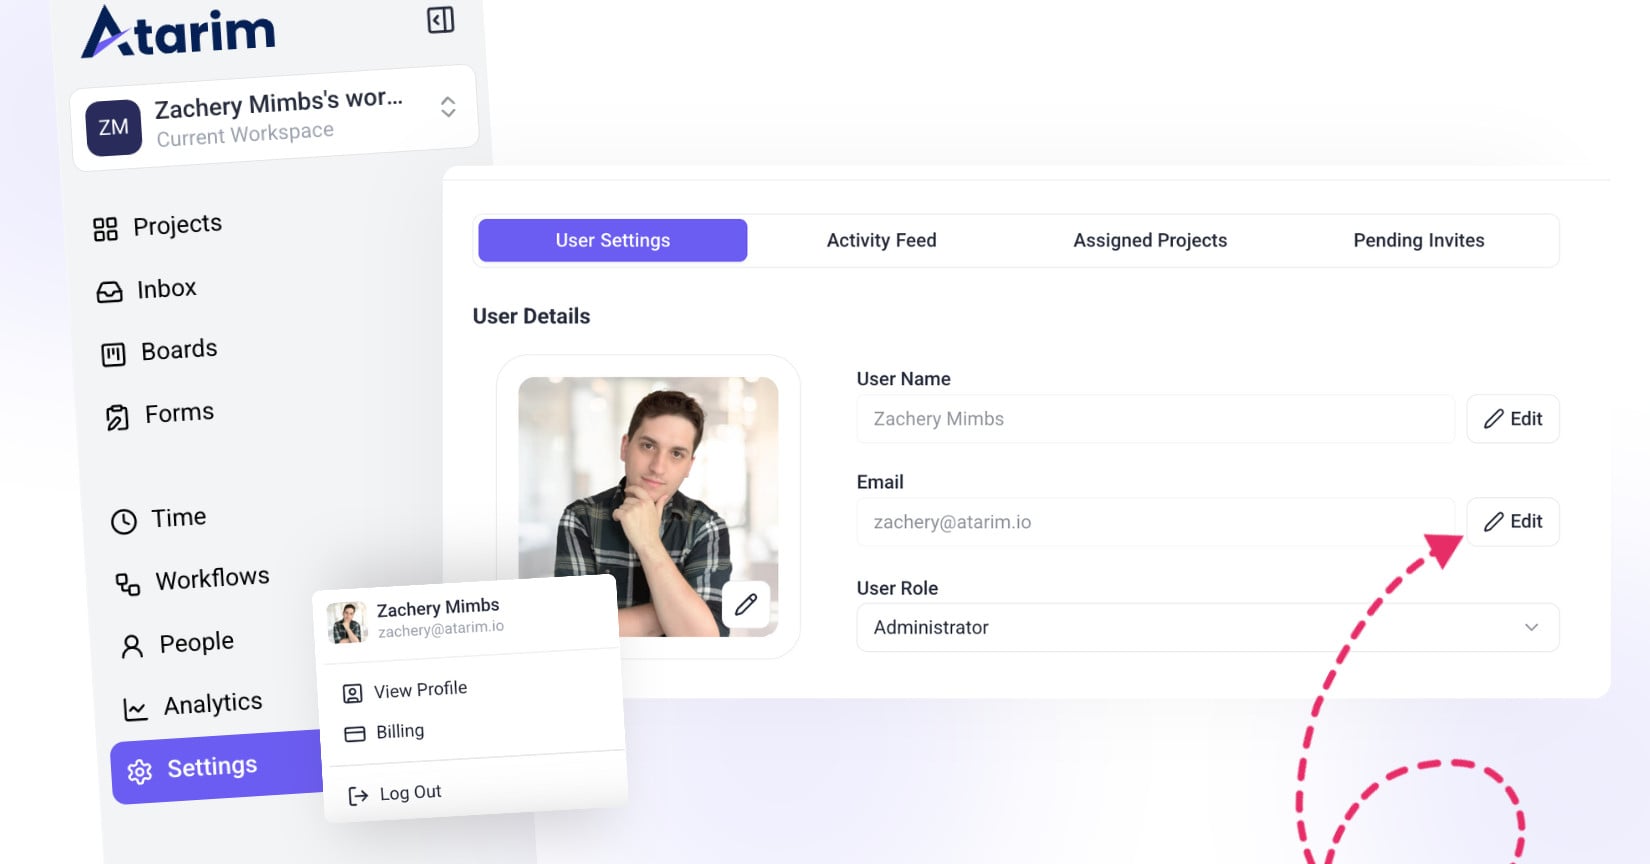Expand the workspace switcher chevrons
The width and height of the screenshot is (1650, 864).
tap(448, 107)
